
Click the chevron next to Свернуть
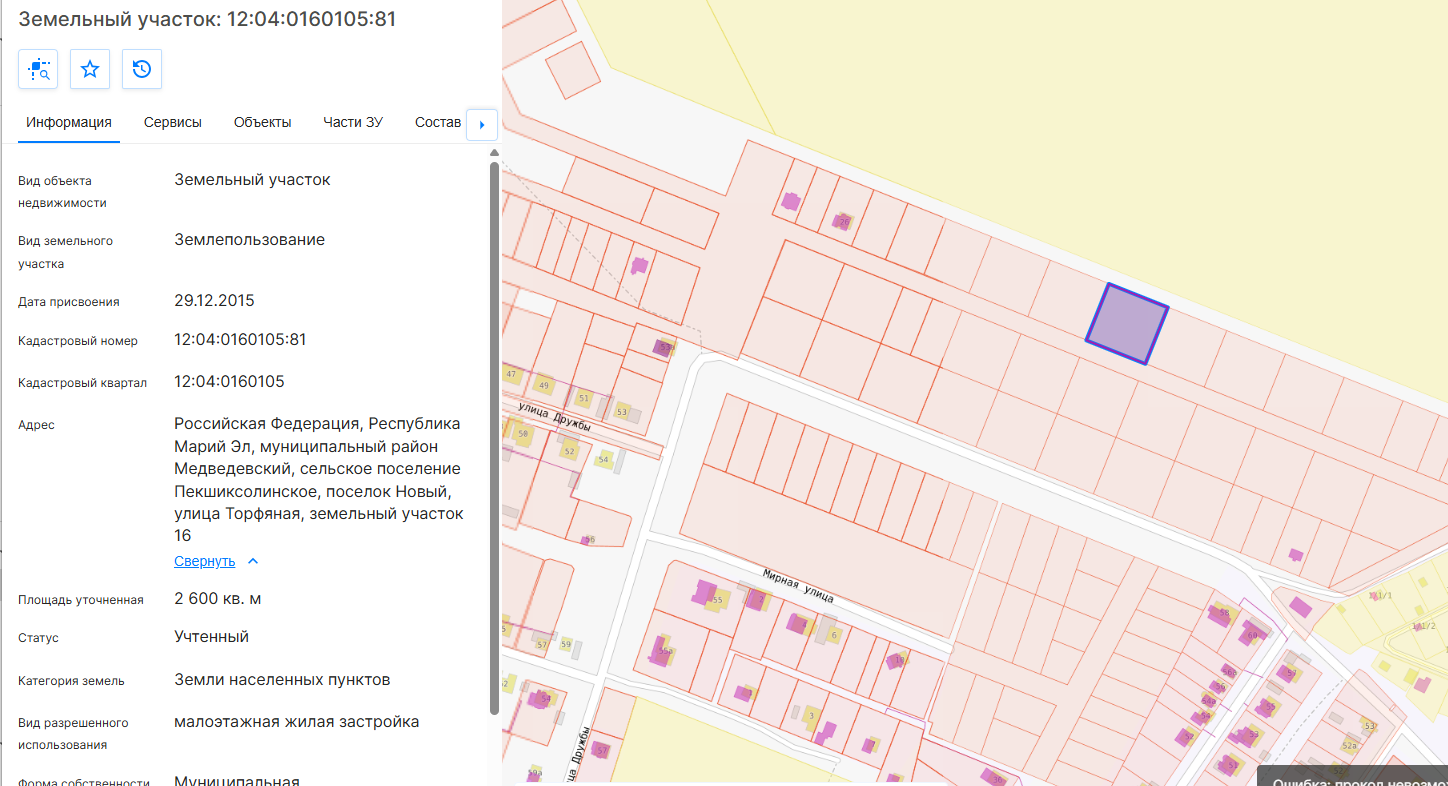[253, 561]
